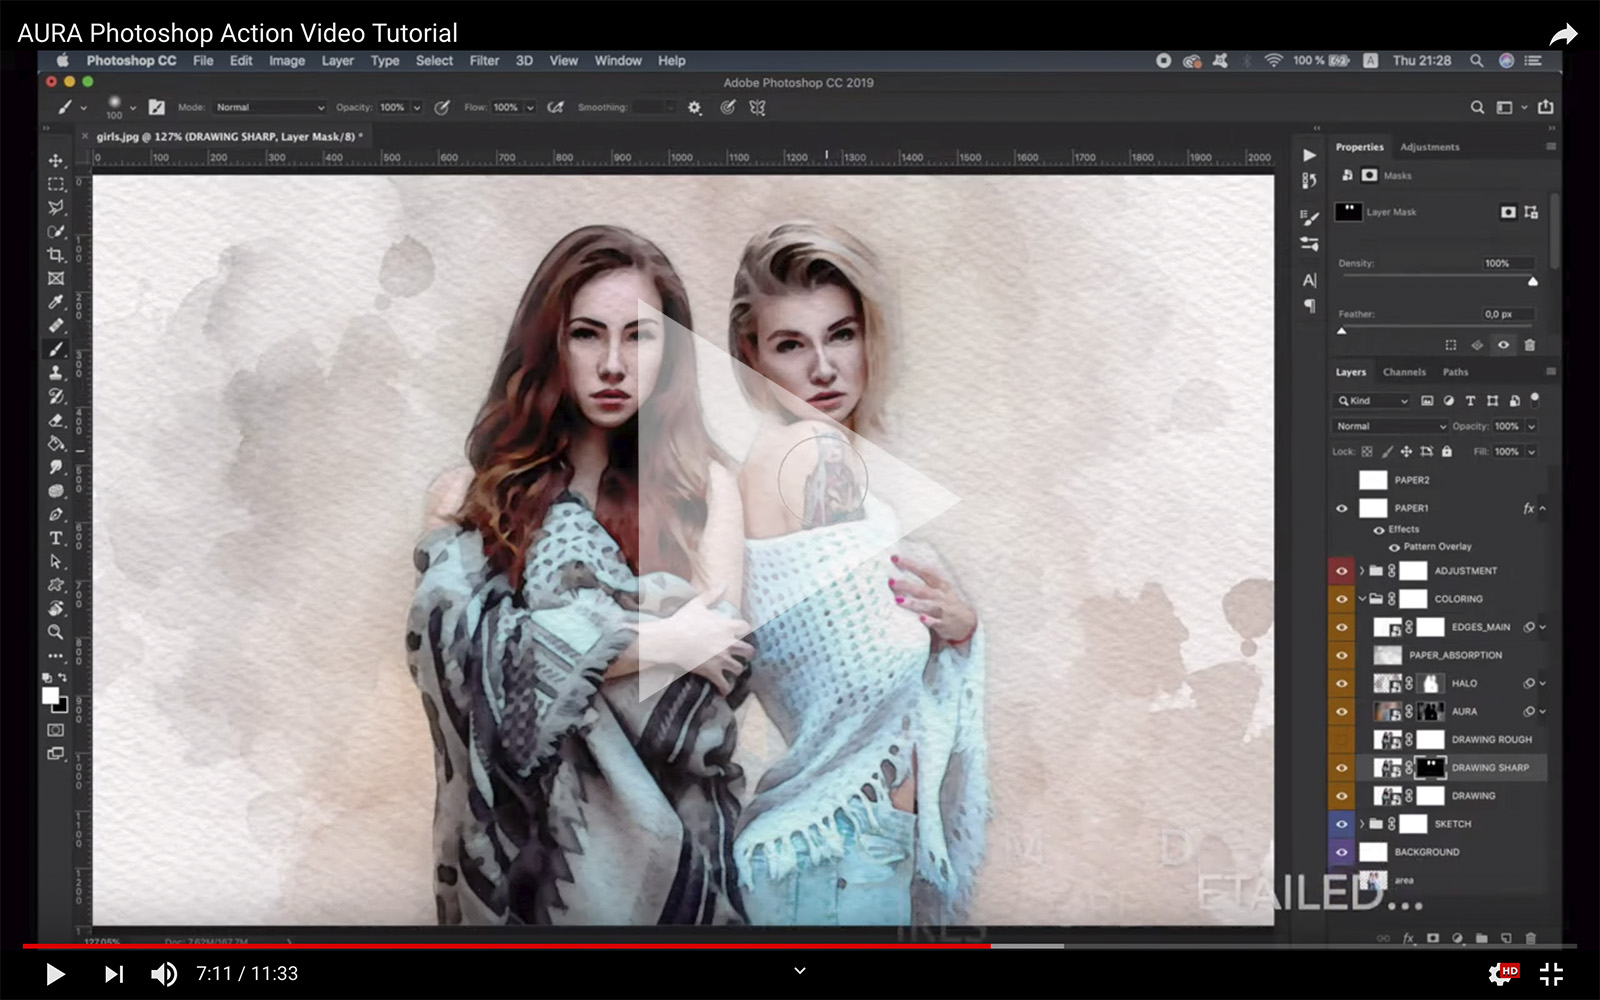Open the Paragraph panel icon
1600x1000 pixels.
(1309, 306)
